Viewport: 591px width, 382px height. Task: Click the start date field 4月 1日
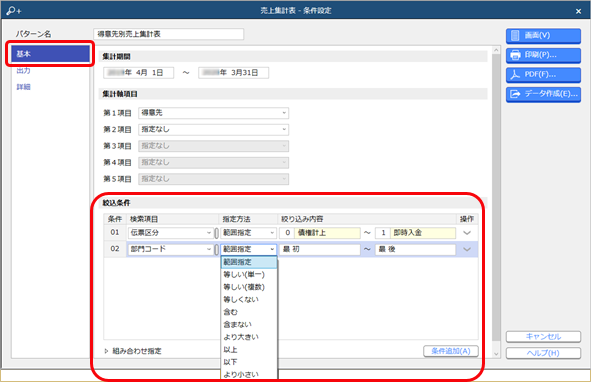pos(139,73)
